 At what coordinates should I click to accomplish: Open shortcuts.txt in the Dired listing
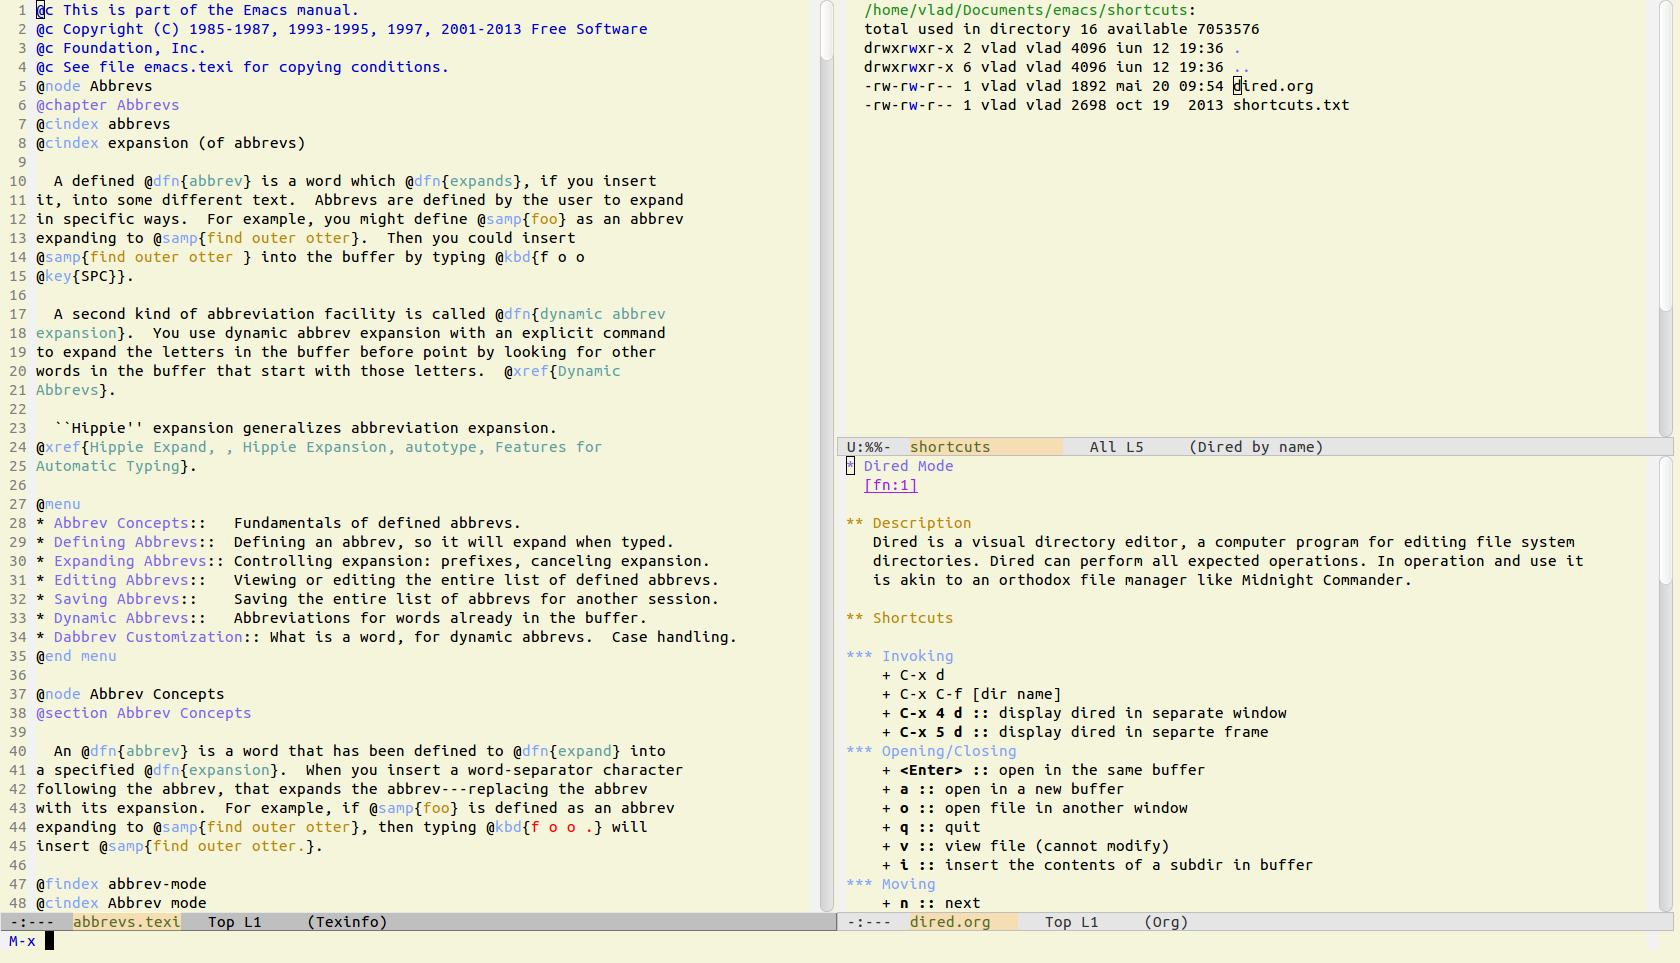pos(1291,105)
